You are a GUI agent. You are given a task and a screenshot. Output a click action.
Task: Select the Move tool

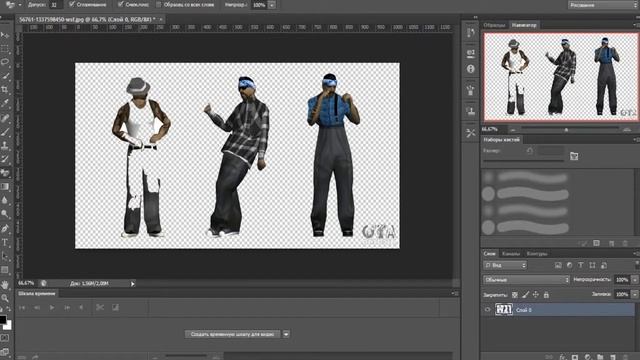[5, 35]
